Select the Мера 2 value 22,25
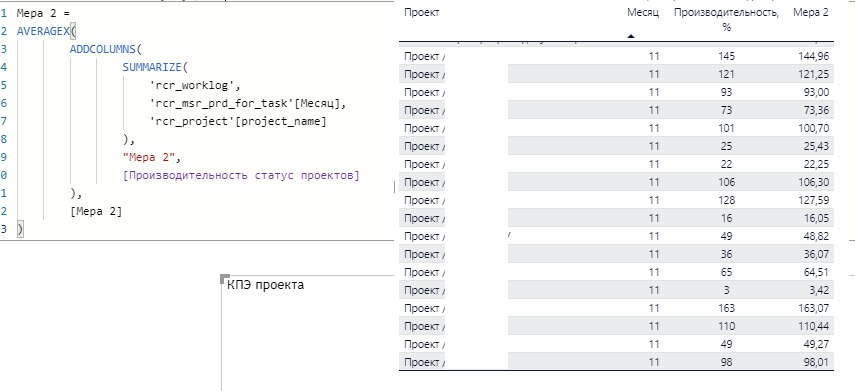855x391 pixels. tap(817, 164)
